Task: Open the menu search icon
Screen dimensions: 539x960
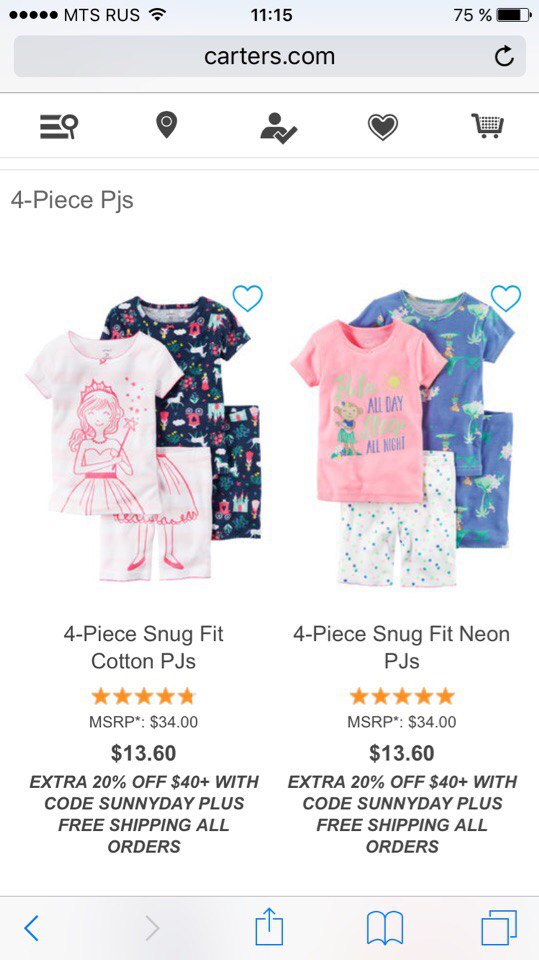Action: pos(59,126)
